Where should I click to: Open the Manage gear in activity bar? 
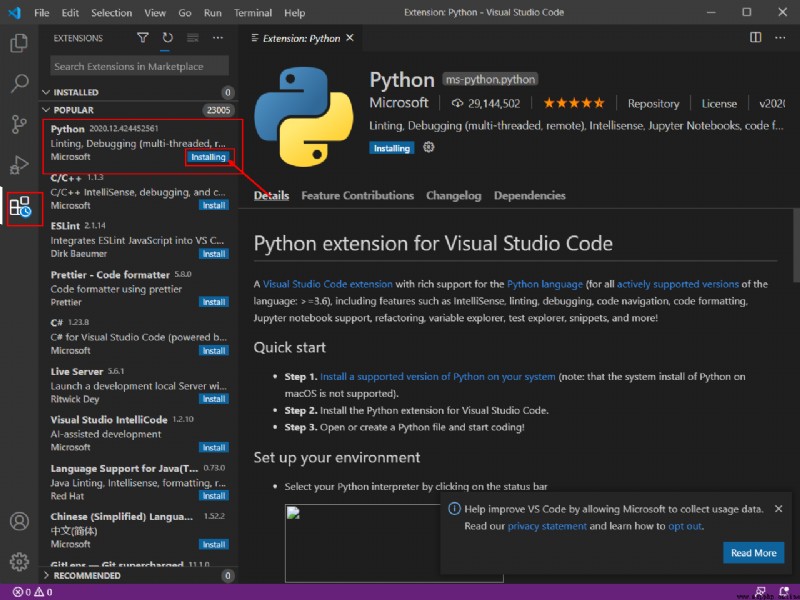(x=19, y=561)
